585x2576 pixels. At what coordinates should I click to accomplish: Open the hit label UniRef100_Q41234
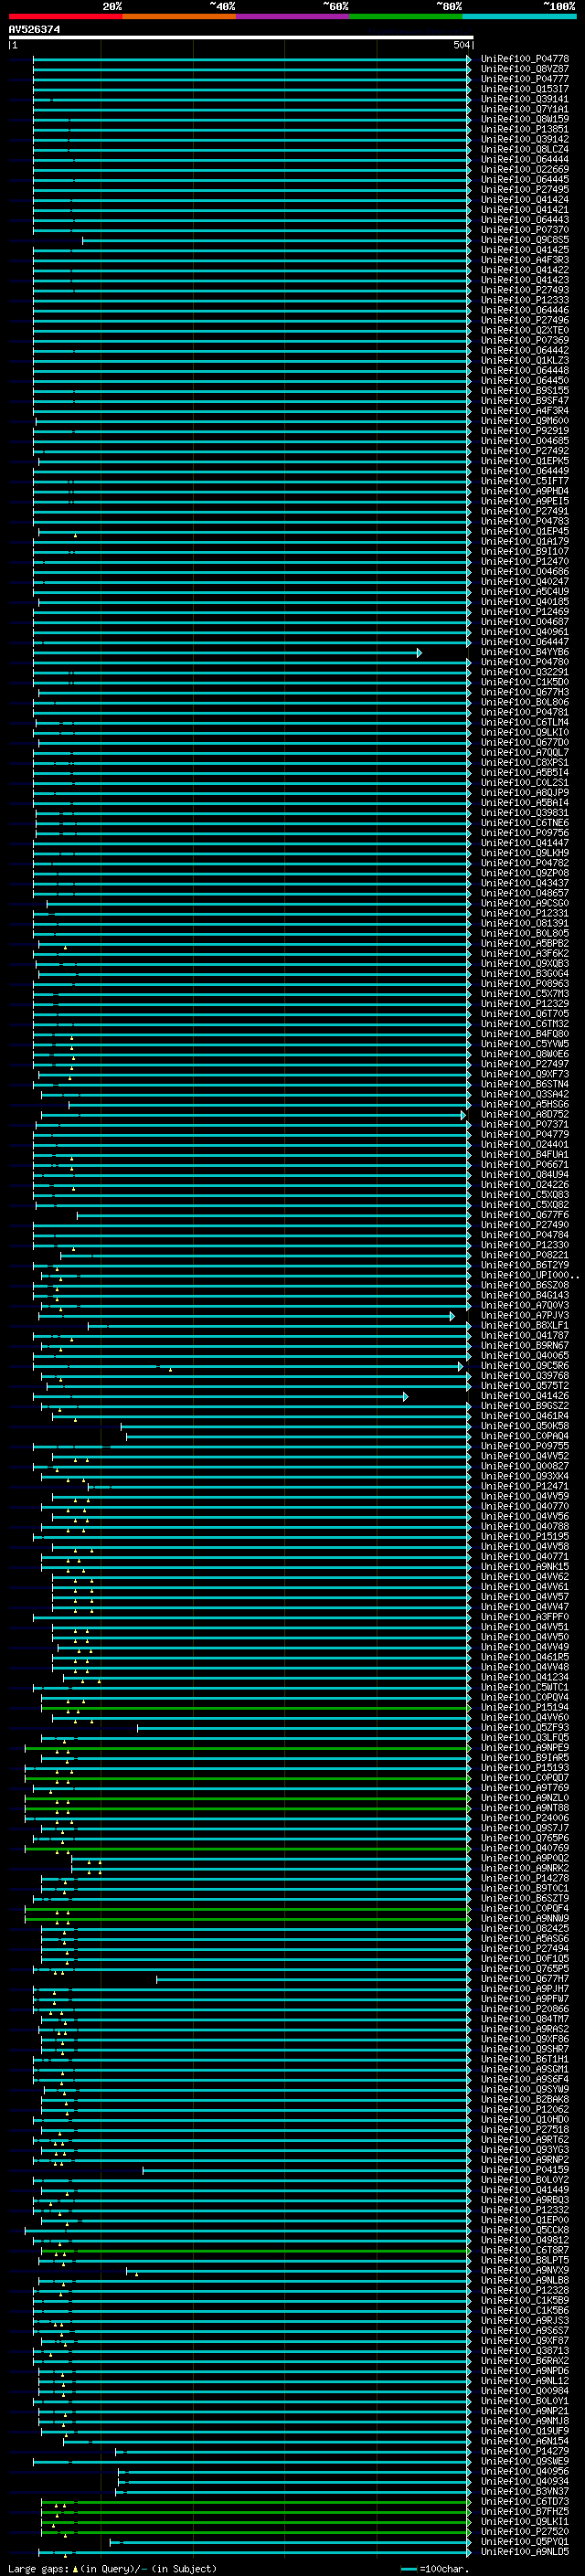(x=525, y=1678)
